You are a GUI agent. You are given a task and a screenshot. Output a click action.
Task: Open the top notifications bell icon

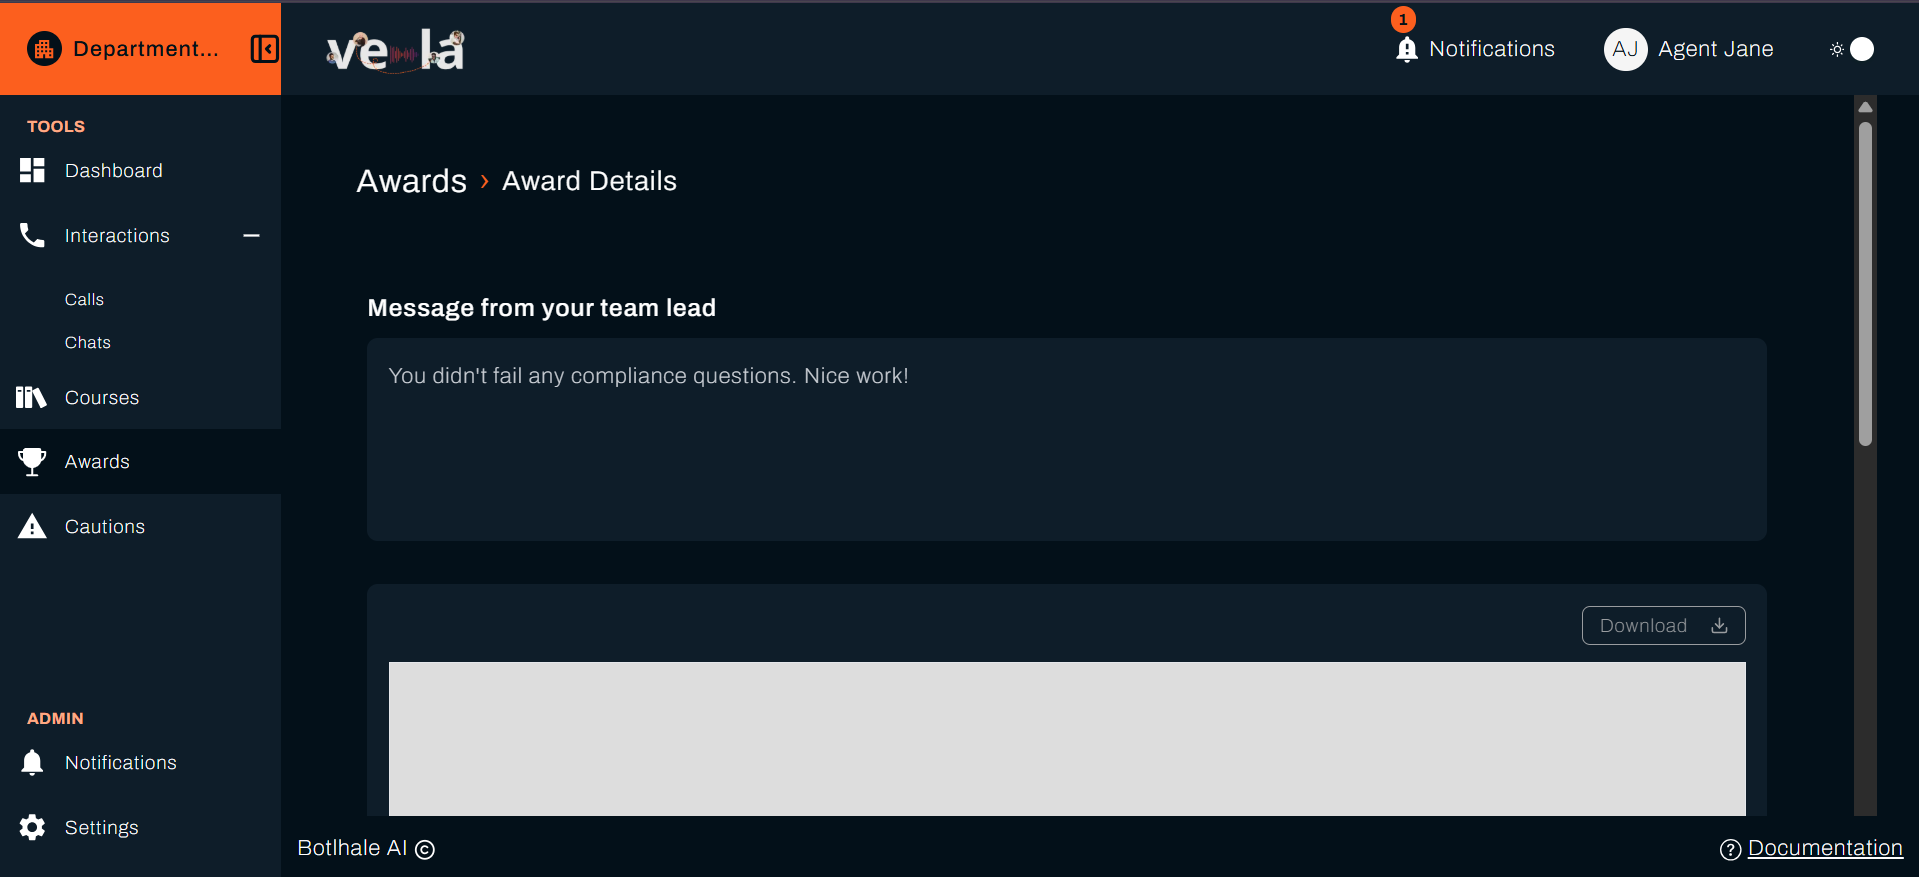[x=1406, y=49]
